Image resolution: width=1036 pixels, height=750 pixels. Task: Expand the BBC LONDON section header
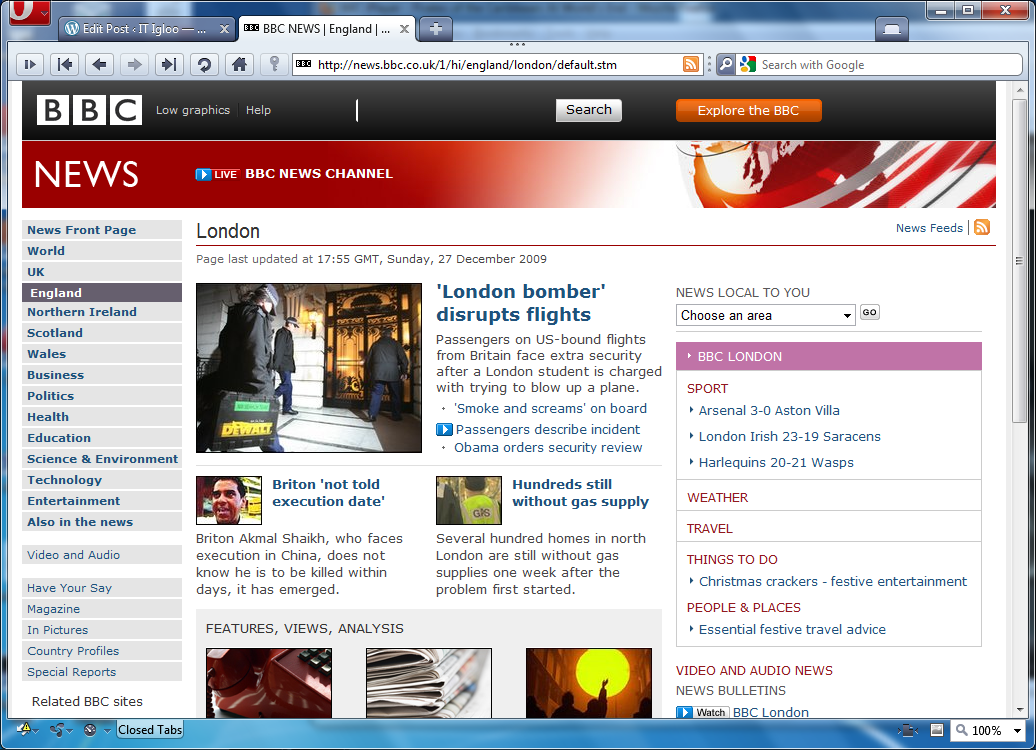(x=829, y=356)
